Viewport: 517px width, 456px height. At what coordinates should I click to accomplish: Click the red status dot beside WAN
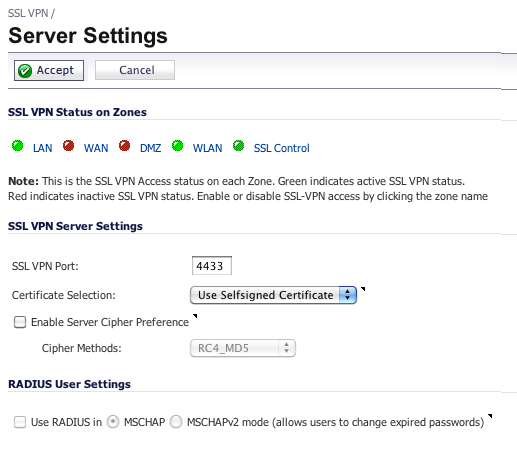click(68, 146)
